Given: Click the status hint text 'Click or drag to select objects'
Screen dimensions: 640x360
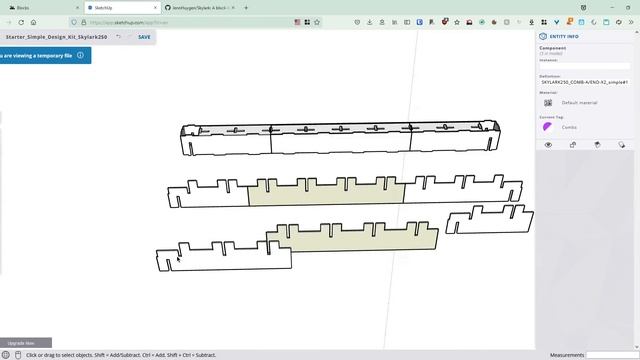Looking at the screenshot, I should (121, 355).
